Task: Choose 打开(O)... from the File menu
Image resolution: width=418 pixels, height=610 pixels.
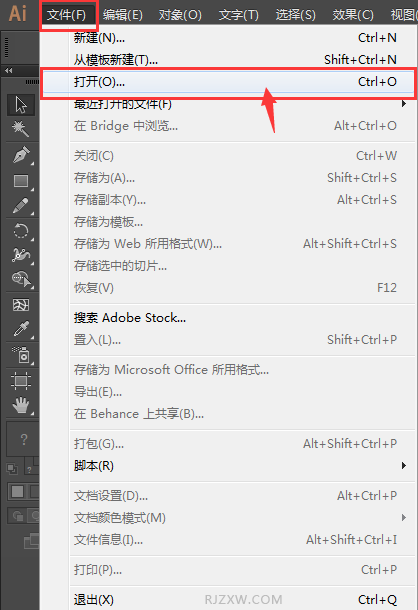Action: [x=228, y=82]
